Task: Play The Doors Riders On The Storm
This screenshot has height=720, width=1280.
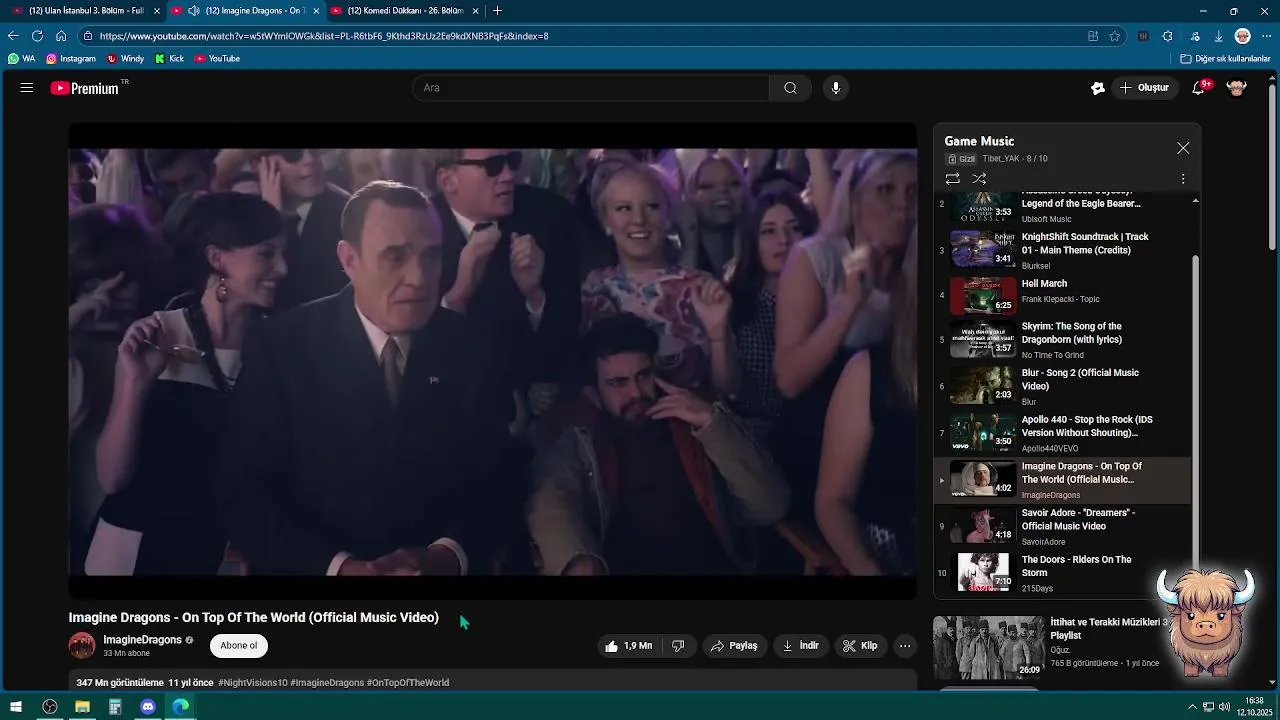Action: 1064,573
